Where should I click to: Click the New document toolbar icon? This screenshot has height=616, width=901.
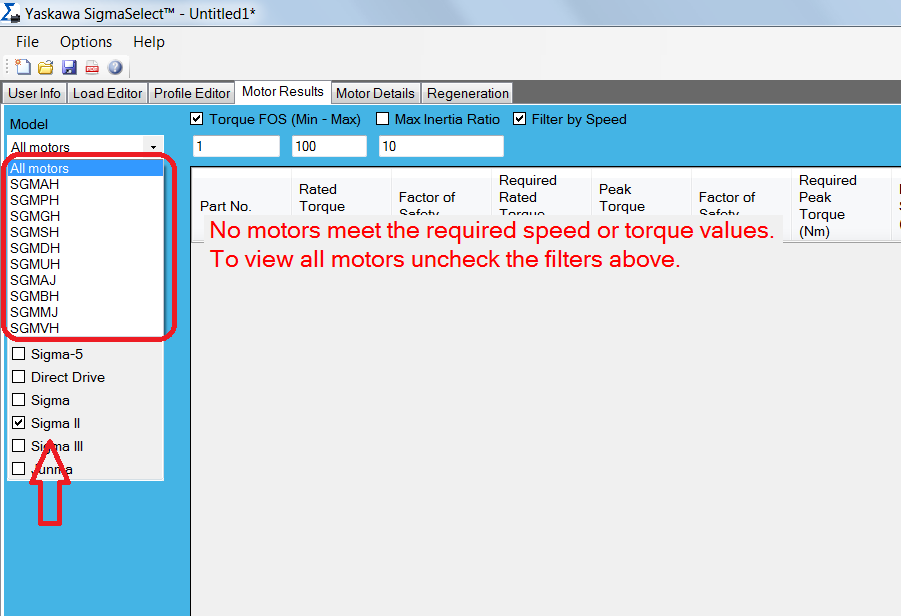23,67
